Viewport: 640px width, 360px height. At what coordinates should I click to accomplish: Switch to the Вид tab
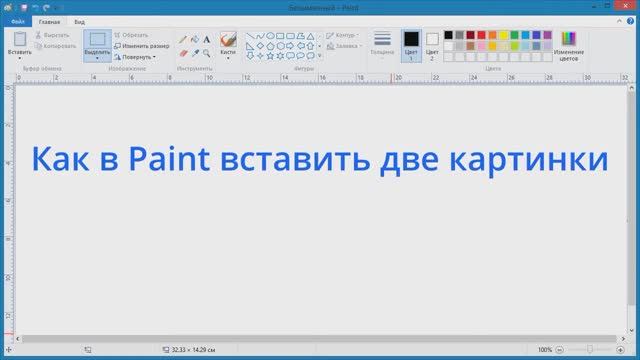click(x=80, y=22)
